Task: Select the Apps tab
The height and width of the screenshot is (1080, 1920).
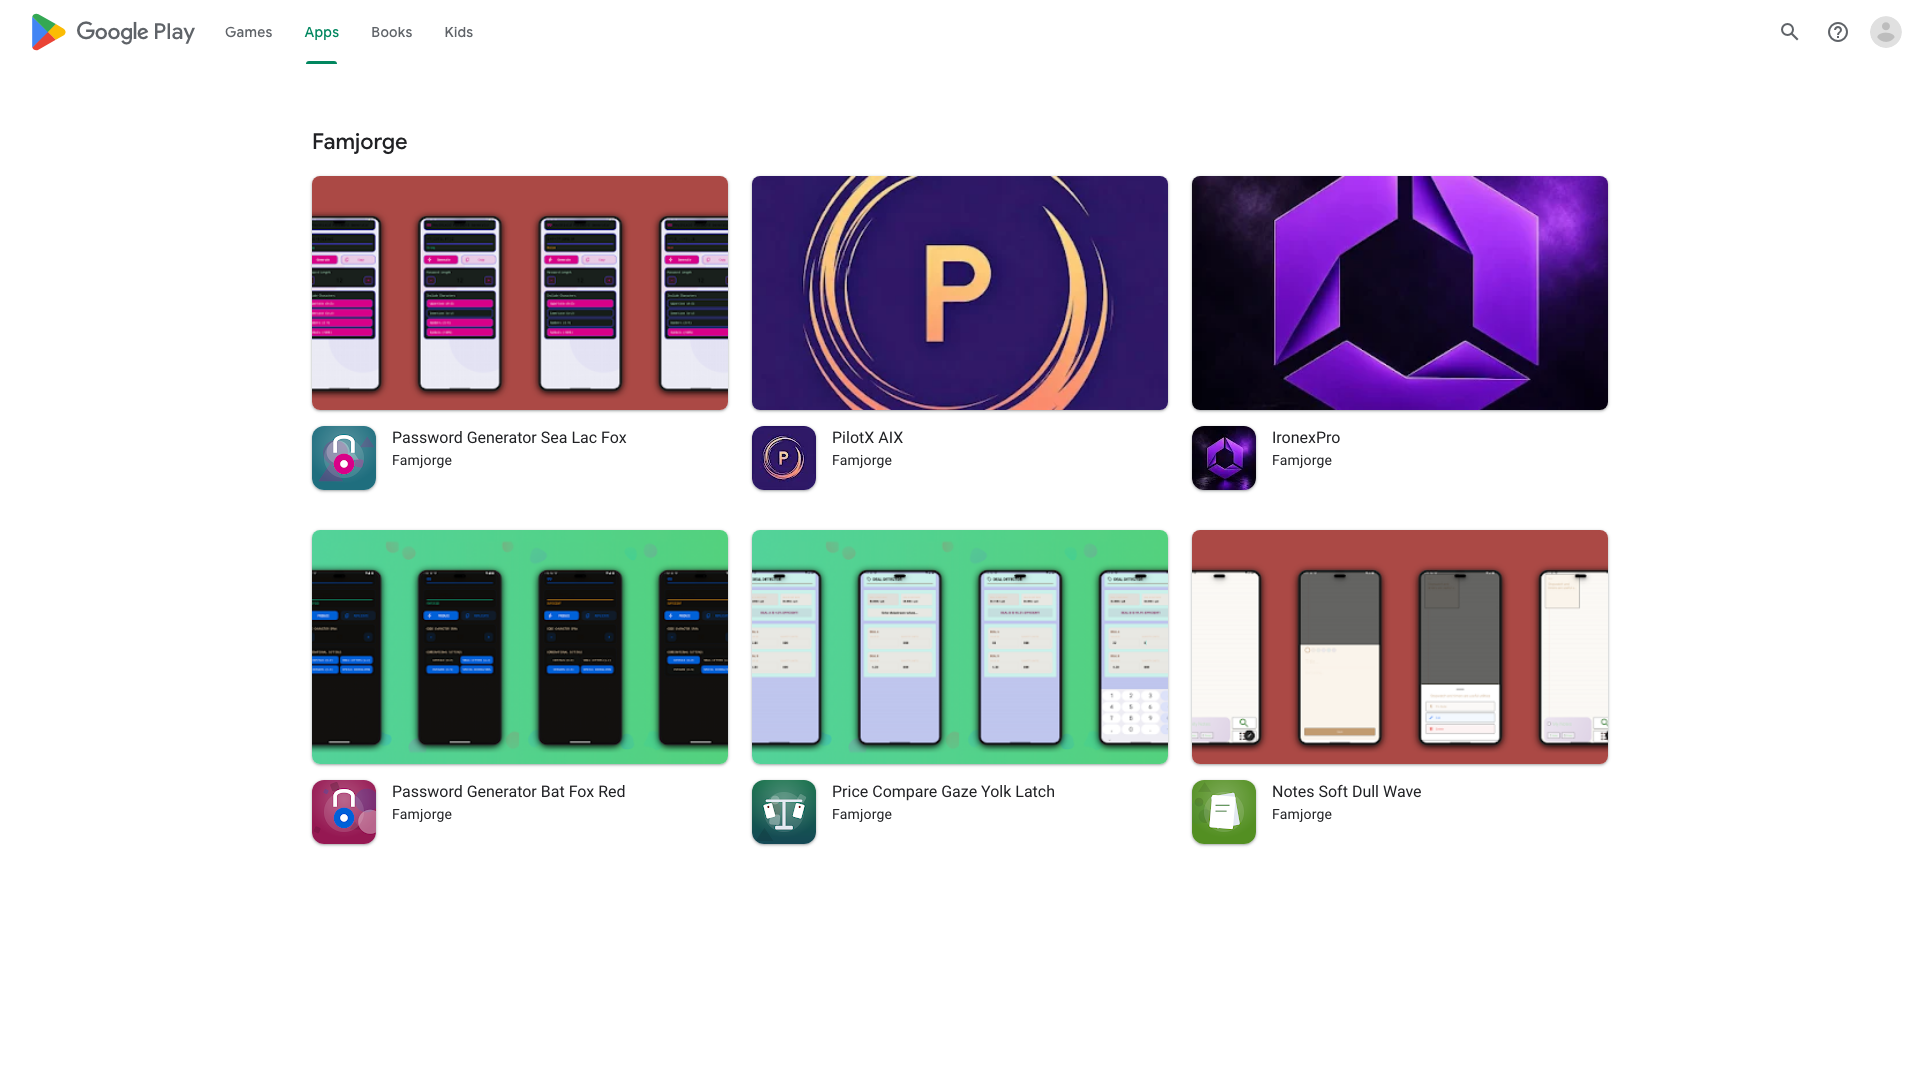Action: tap(322, 32)
